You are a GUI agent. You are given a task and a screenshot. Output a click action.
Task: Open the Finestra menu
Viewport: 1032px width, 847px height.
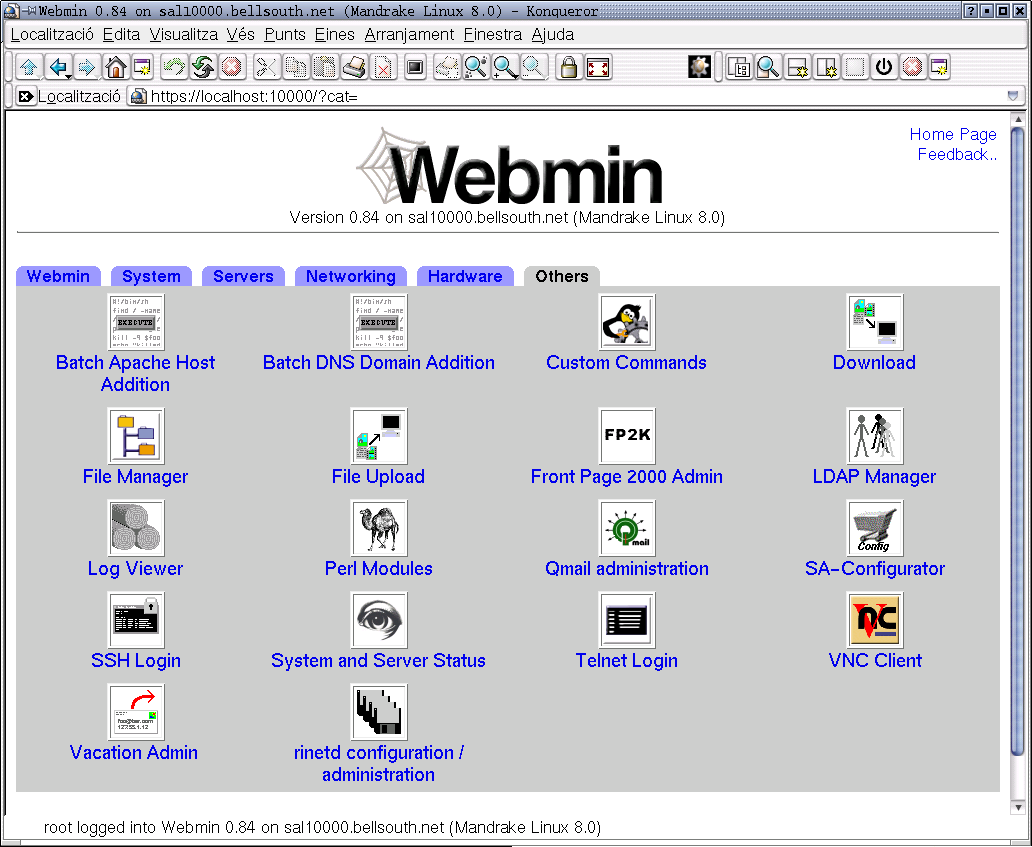[493, 34]
